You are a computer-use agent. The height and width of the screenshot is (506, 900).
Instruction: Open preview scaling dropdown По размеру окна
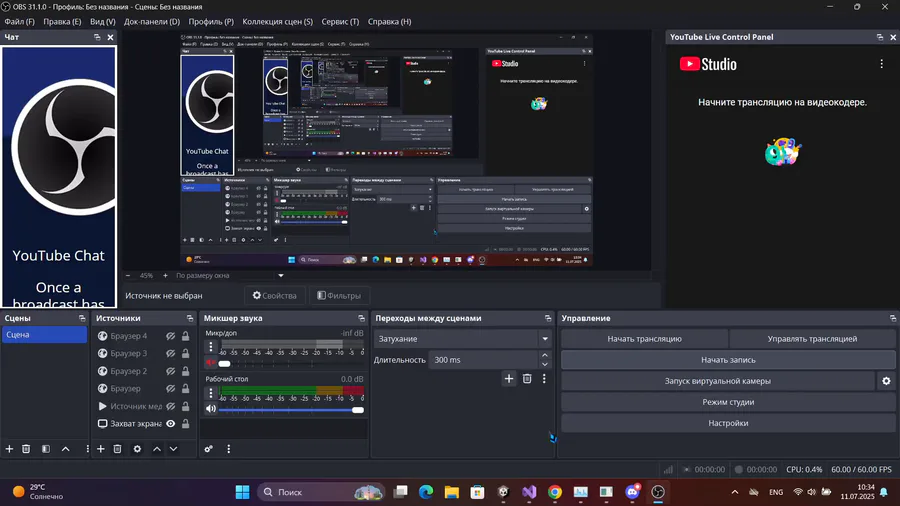click(230, 275)
